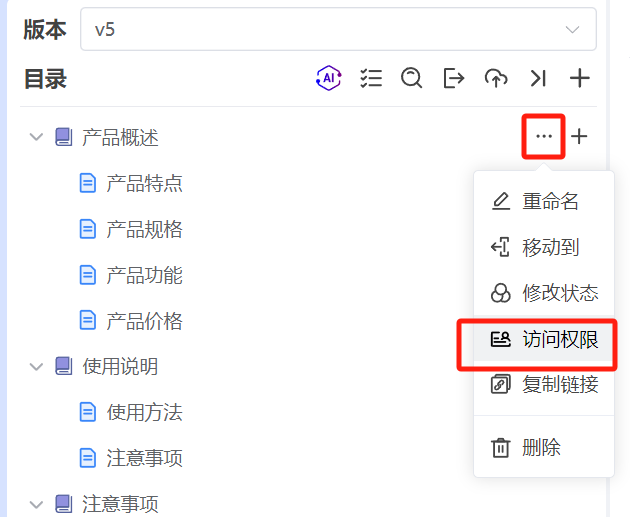The image size is (630, 517).
Task: Open the 版本 v5 dropdown
Action: pyautogui.click(x=338, y=30)
